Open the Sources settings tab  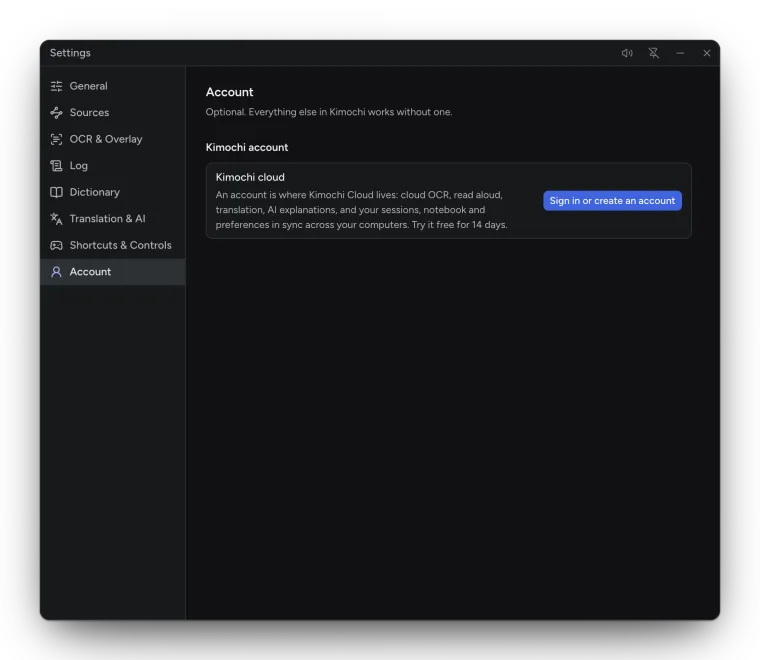pos(112,113)
